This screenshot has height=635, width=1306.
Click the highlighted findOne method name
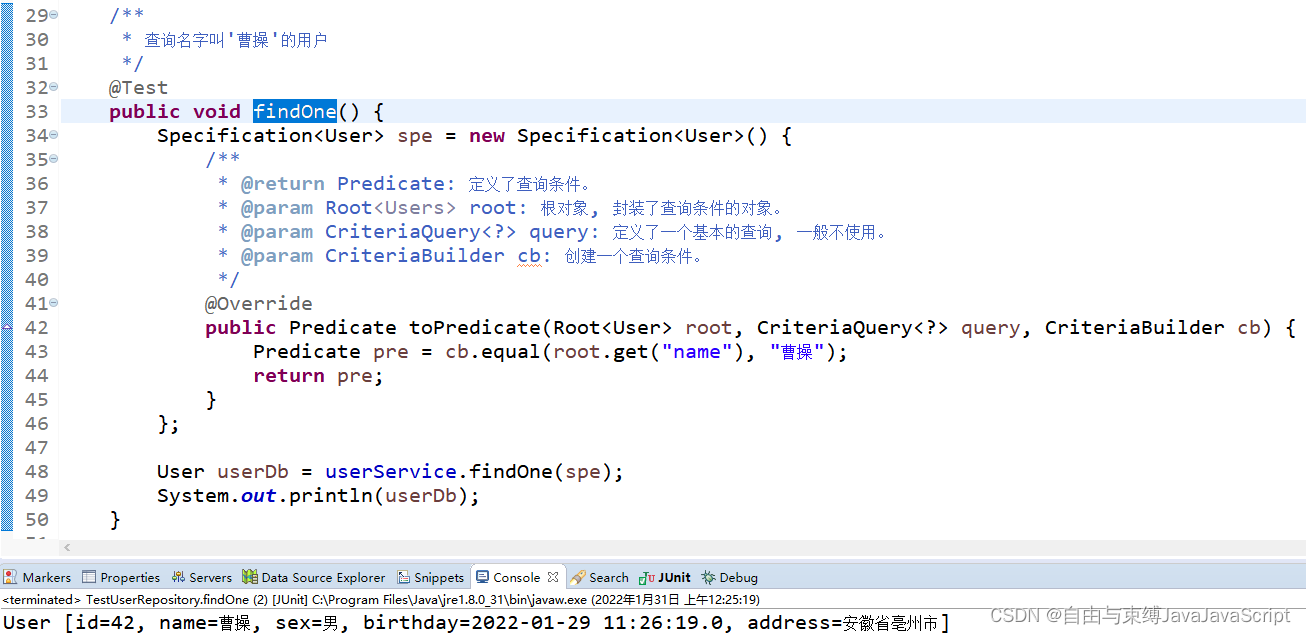pos(295,111)
